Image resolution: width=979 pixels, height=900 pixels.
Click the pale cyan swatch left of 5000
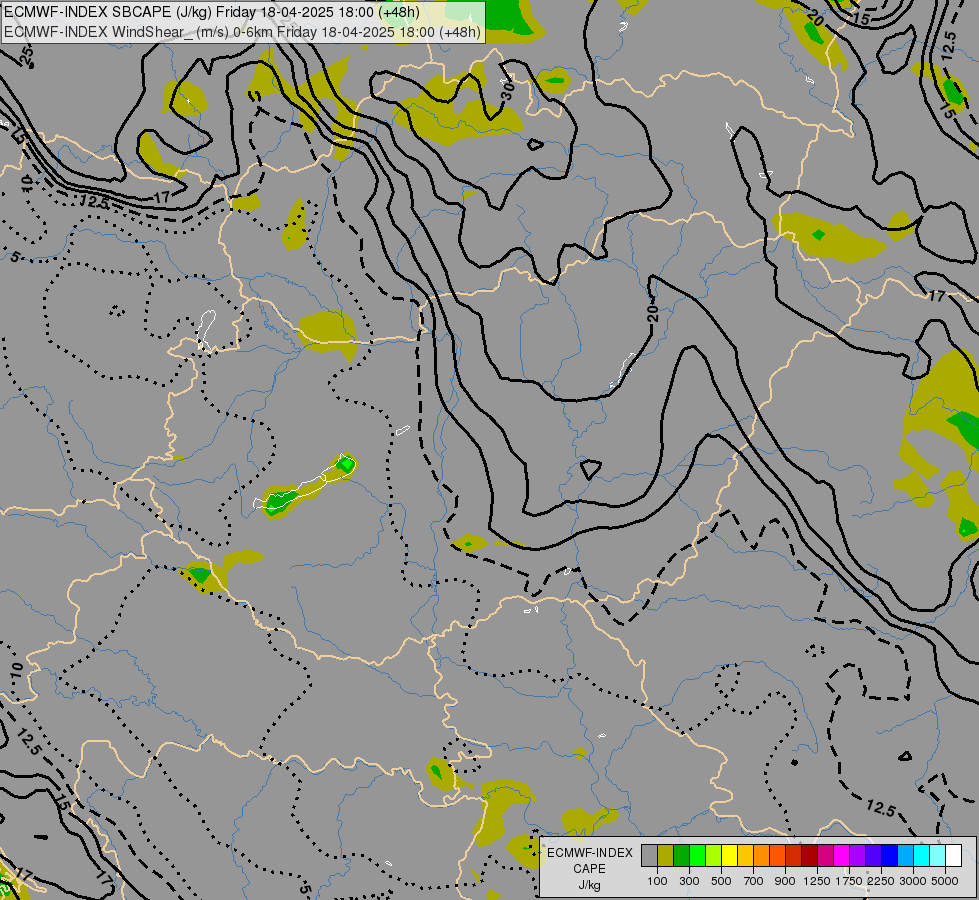pos(938,855)
